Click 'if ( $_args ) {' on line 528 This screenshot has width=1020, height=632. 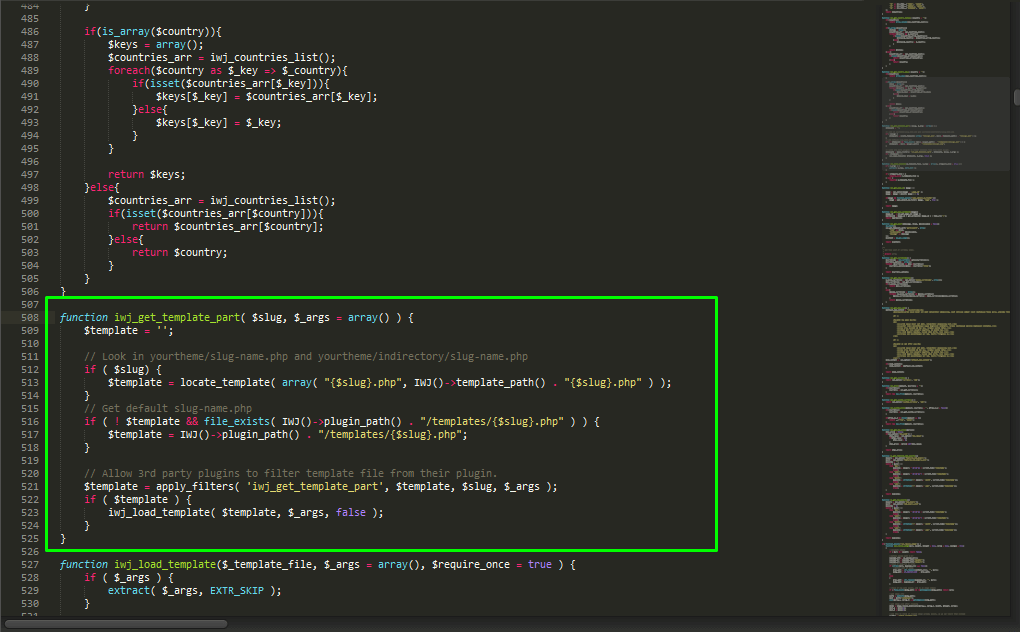129,577
